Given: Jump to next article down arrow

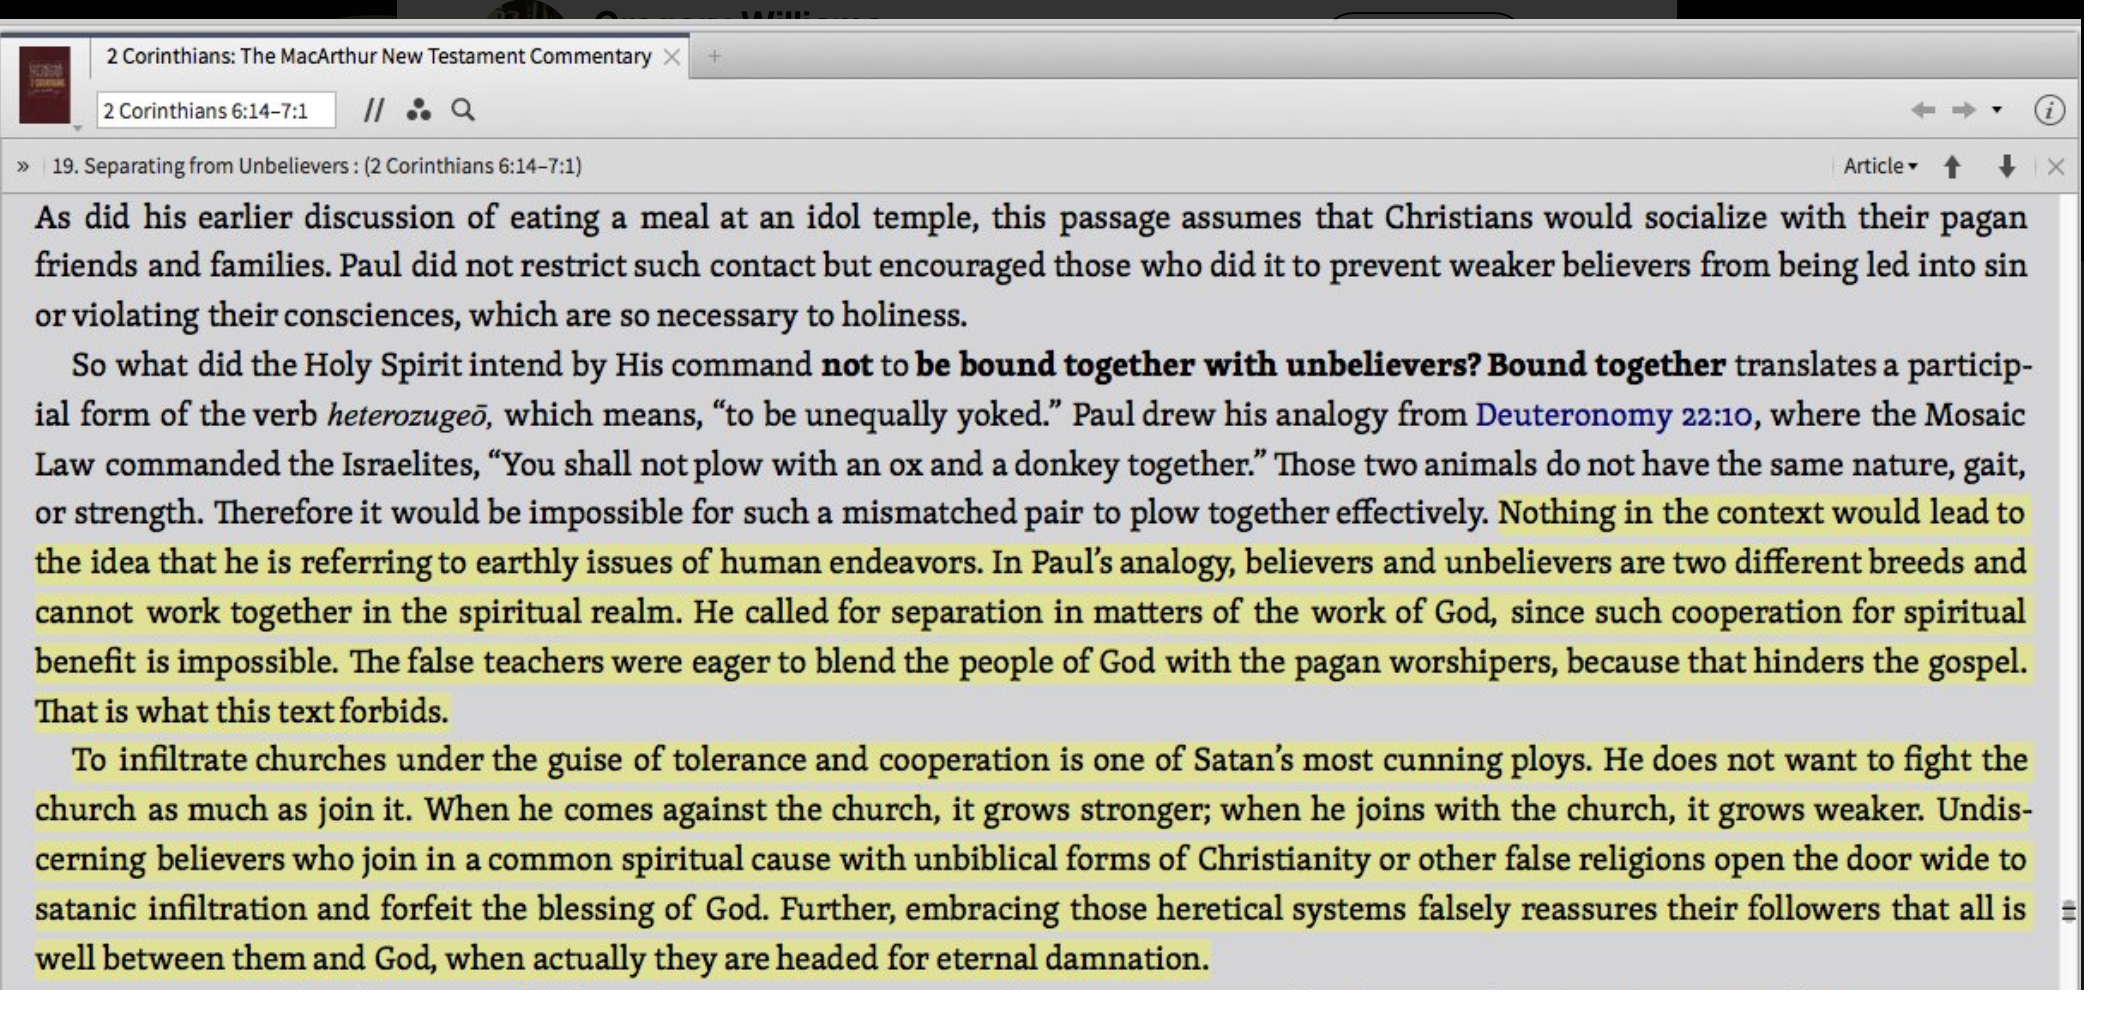Looking at the screenshot, I should point(2006,166).
